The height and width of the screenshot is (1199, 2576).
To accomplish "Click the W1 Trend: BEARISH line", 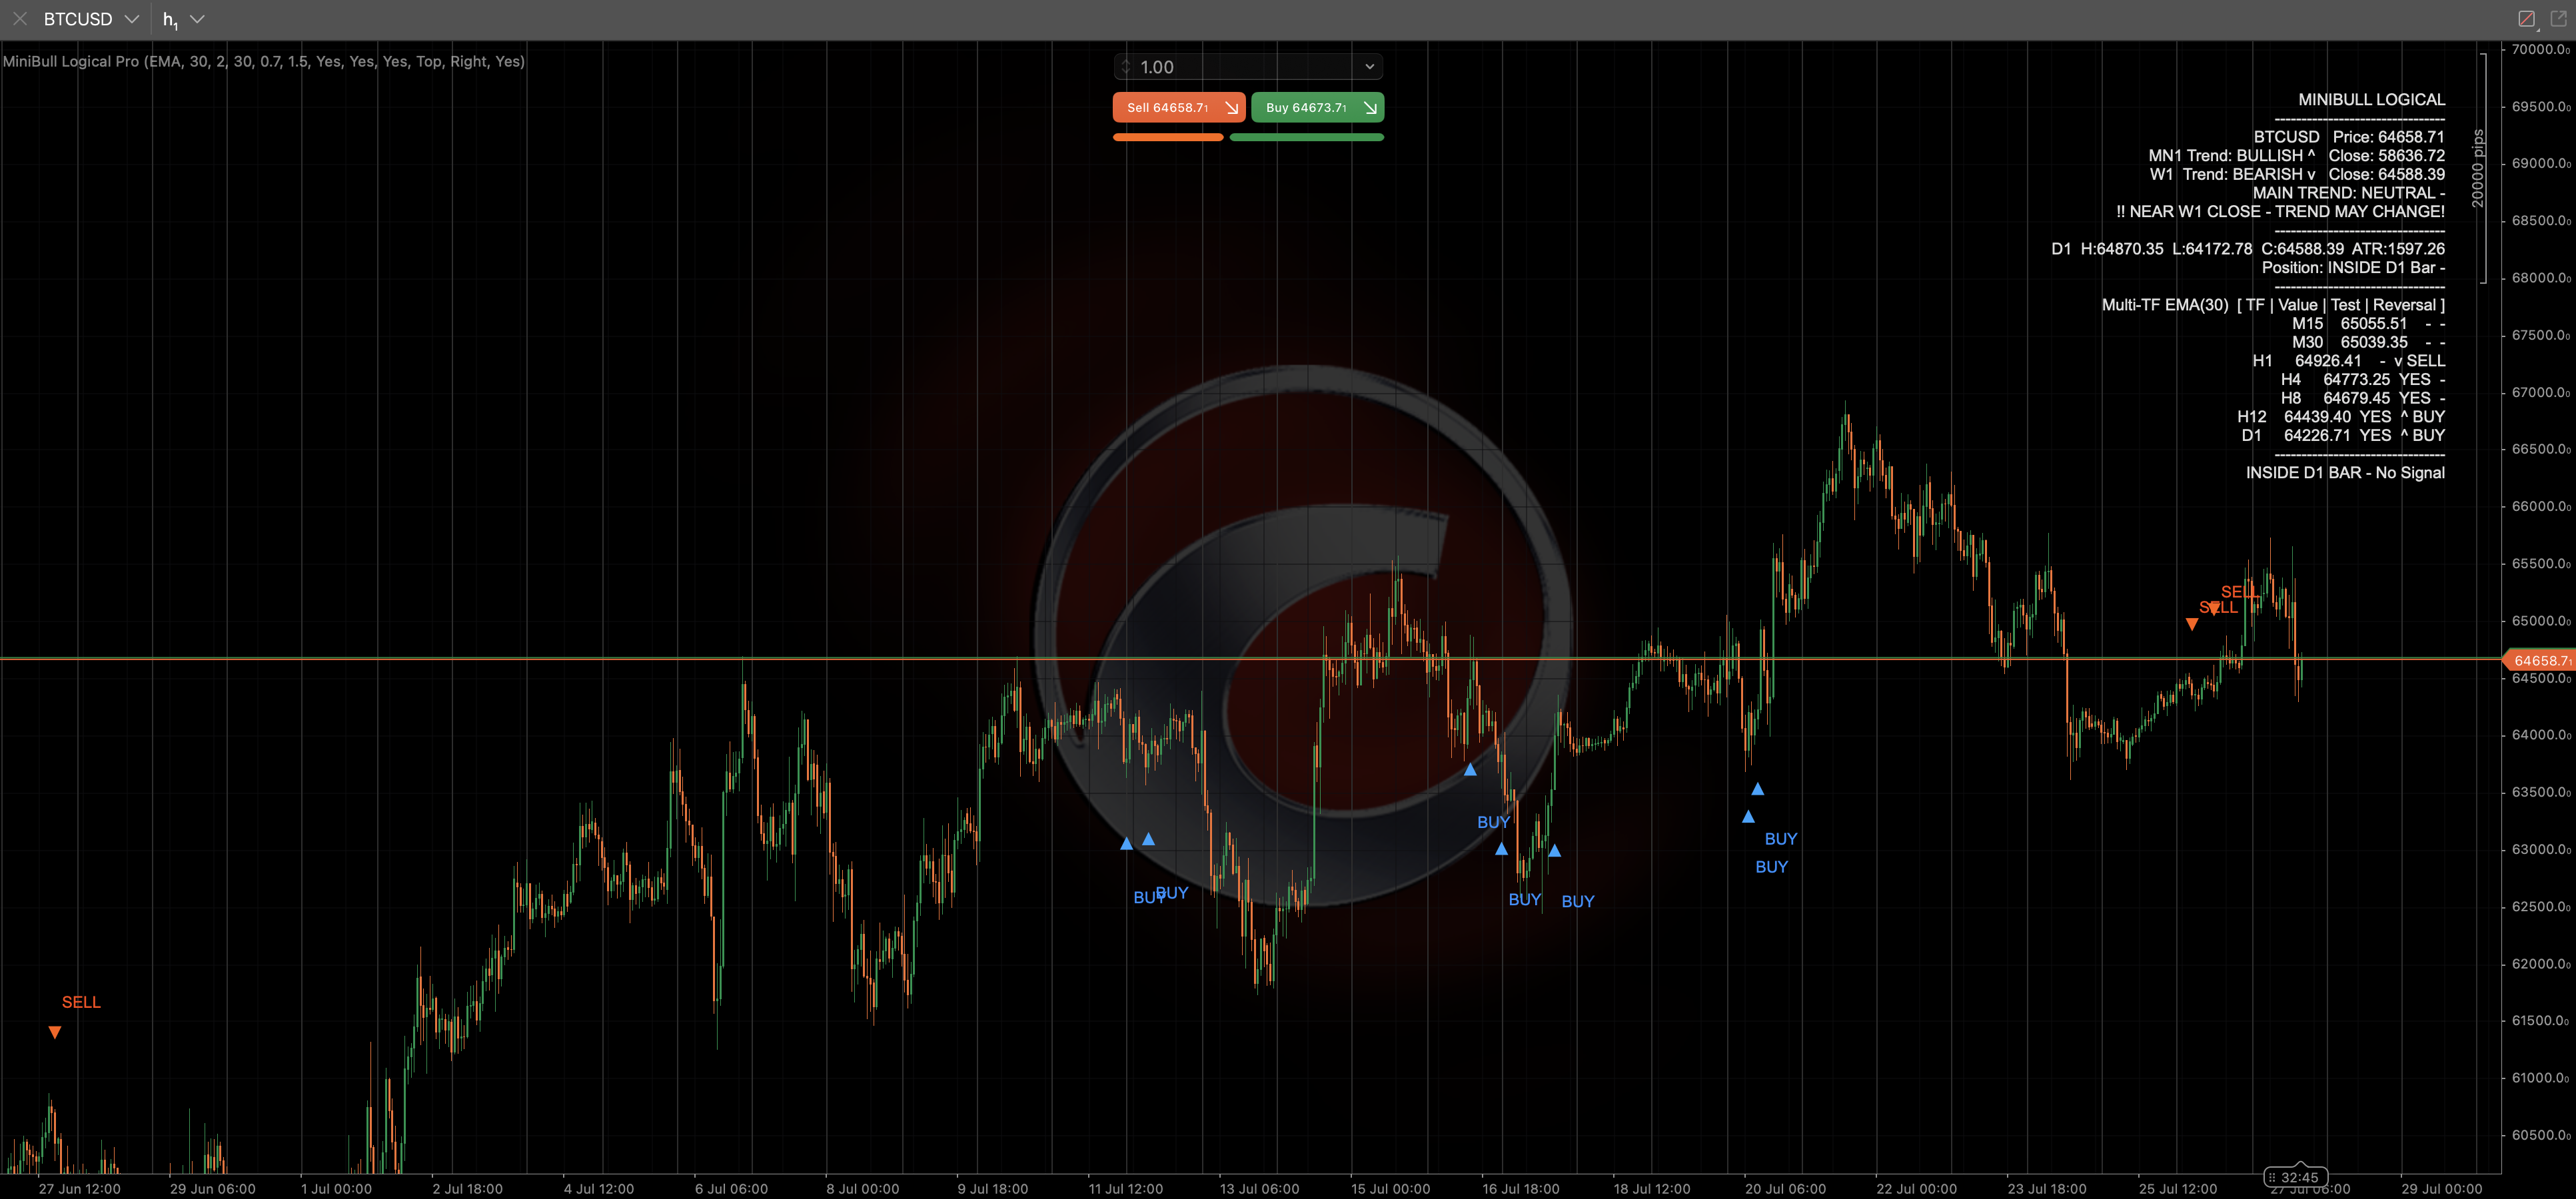I will point(2297,174).
